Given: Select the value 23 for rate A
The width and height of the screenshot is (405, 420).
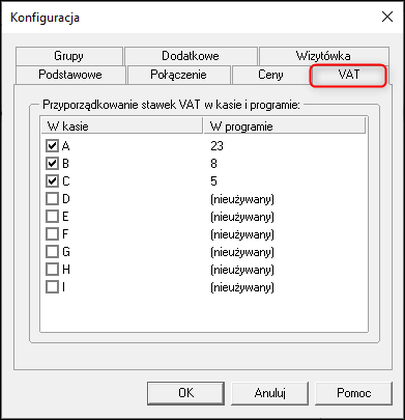Looking at the screenshot, I should coord(217,146).
